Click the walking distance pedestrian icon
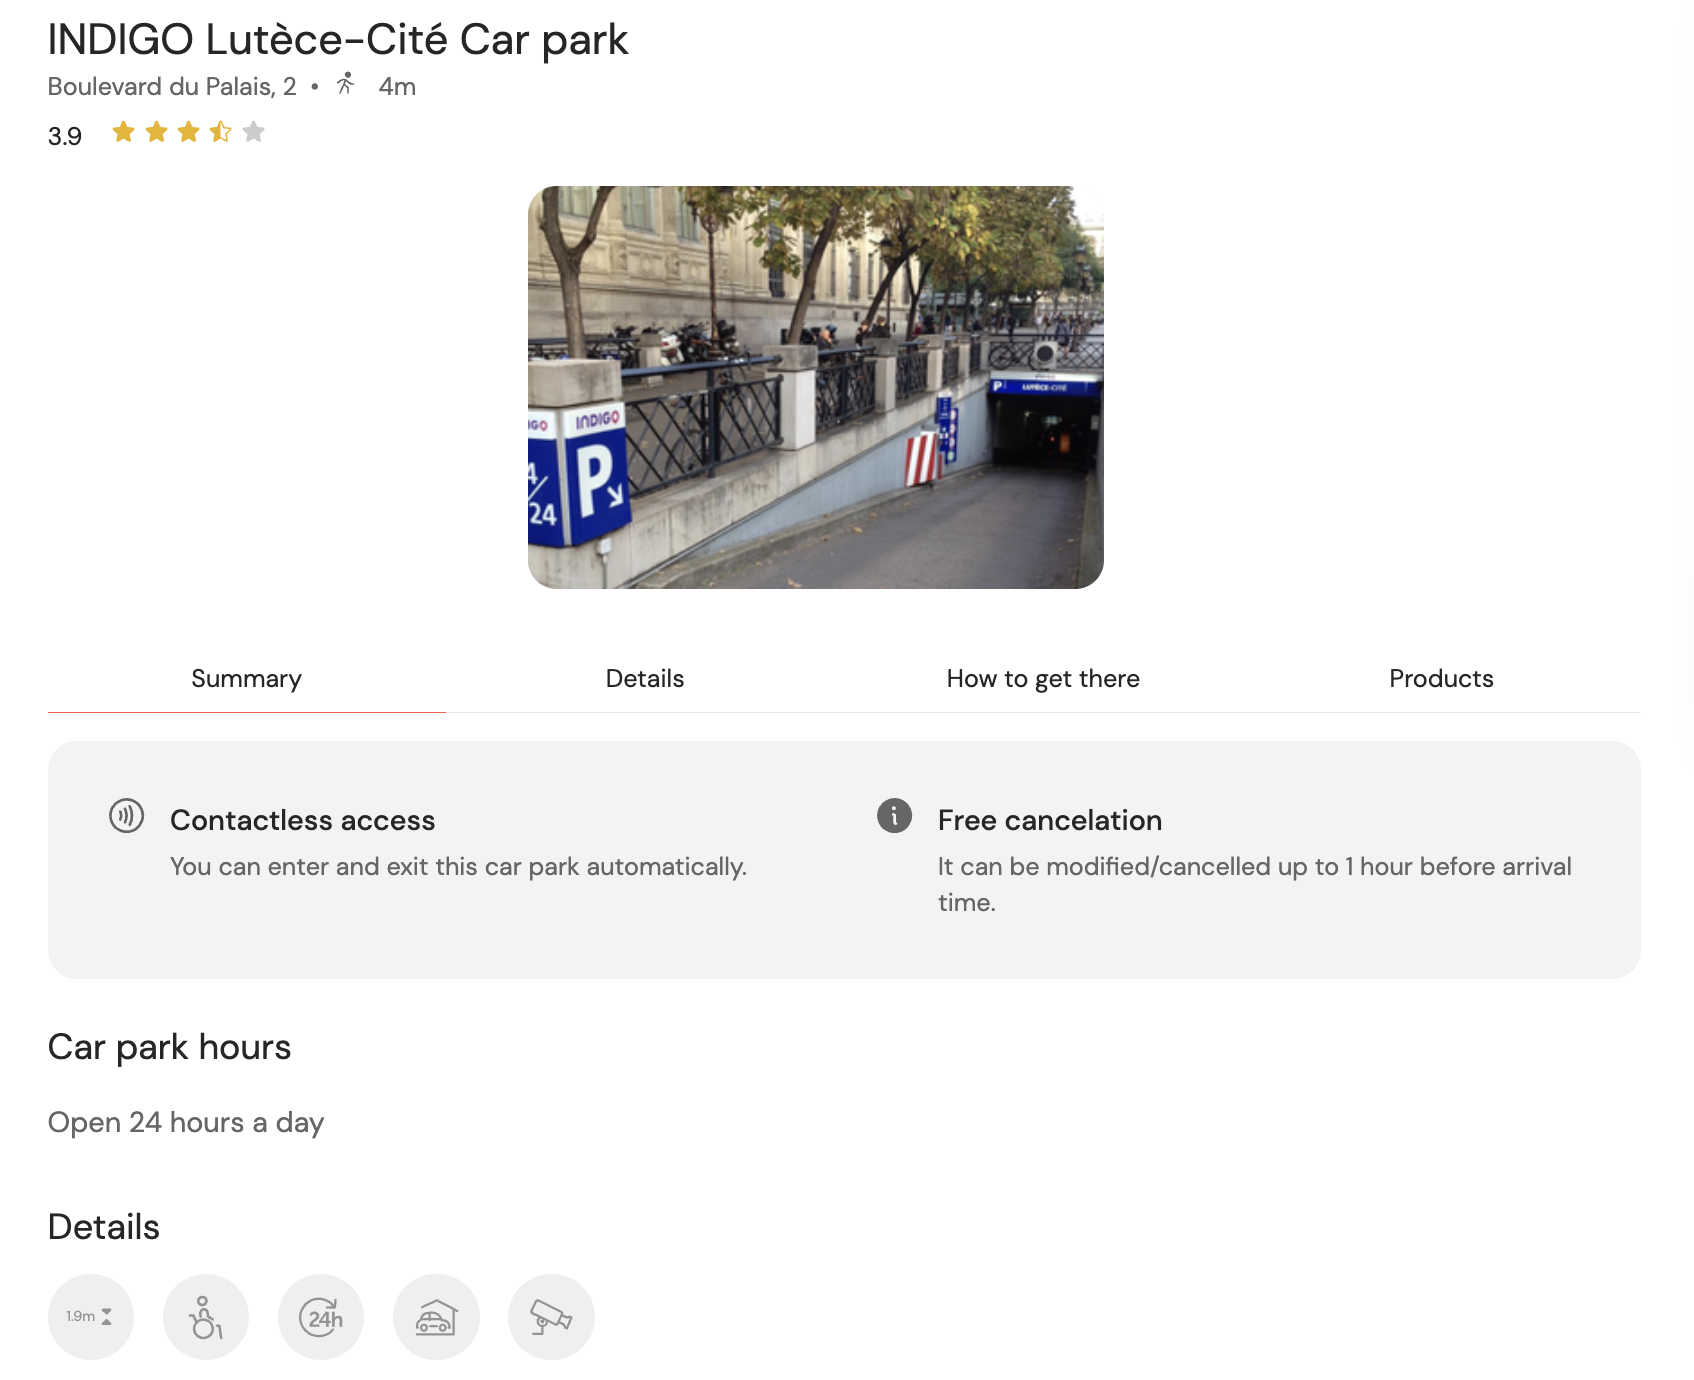1694x1380 pixels. 346,85
